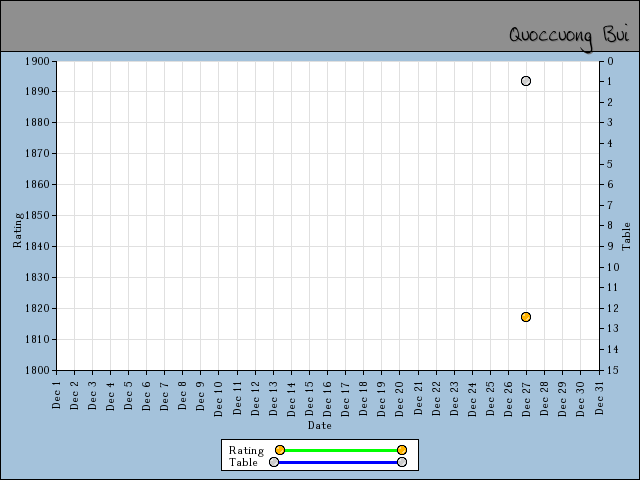Click the blue Table line in the legend

338,462
